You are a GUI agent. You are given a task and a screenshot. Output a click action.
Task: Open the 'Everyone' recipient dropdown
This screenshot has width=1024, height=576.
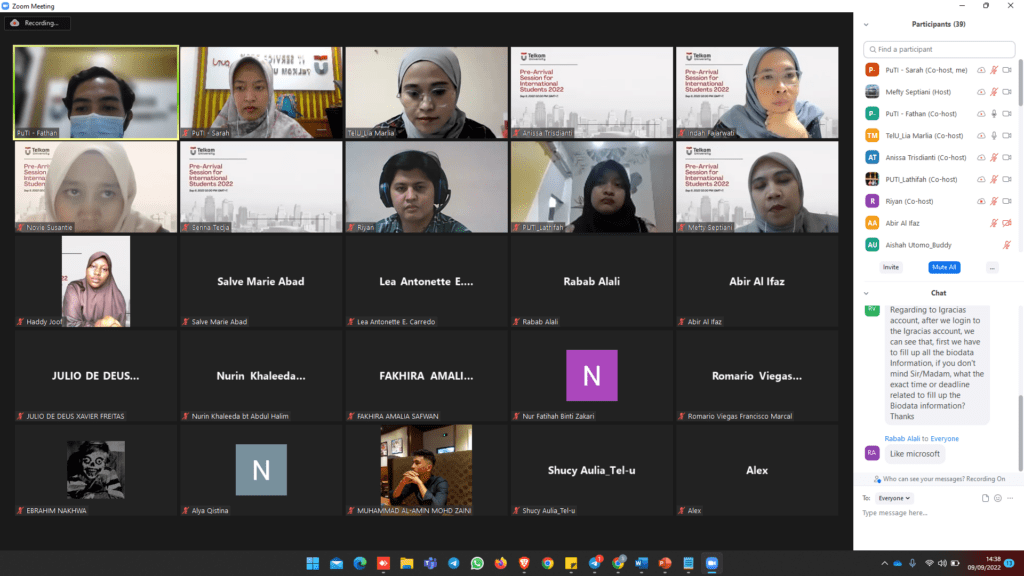click(x=893, y=497)
